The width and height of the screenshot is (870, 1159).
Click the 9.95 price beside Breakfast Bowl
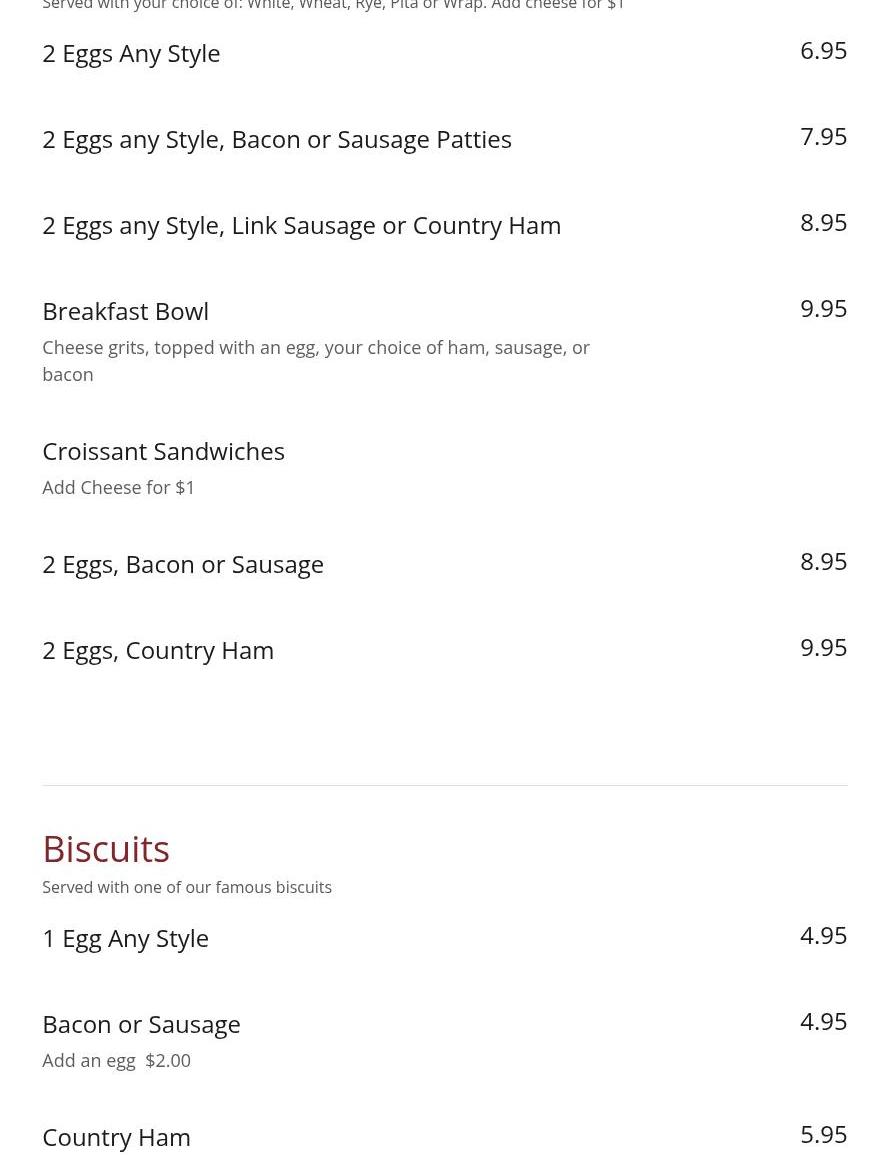point(823,308)
